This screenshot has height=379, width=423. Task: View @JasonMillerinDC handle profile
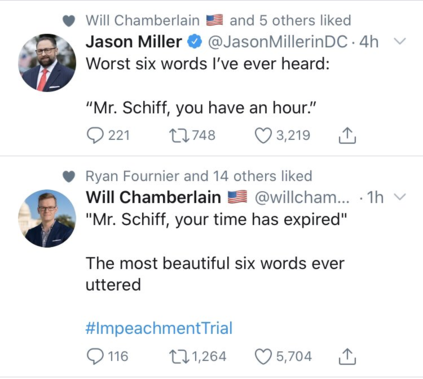tap(278, 42)
